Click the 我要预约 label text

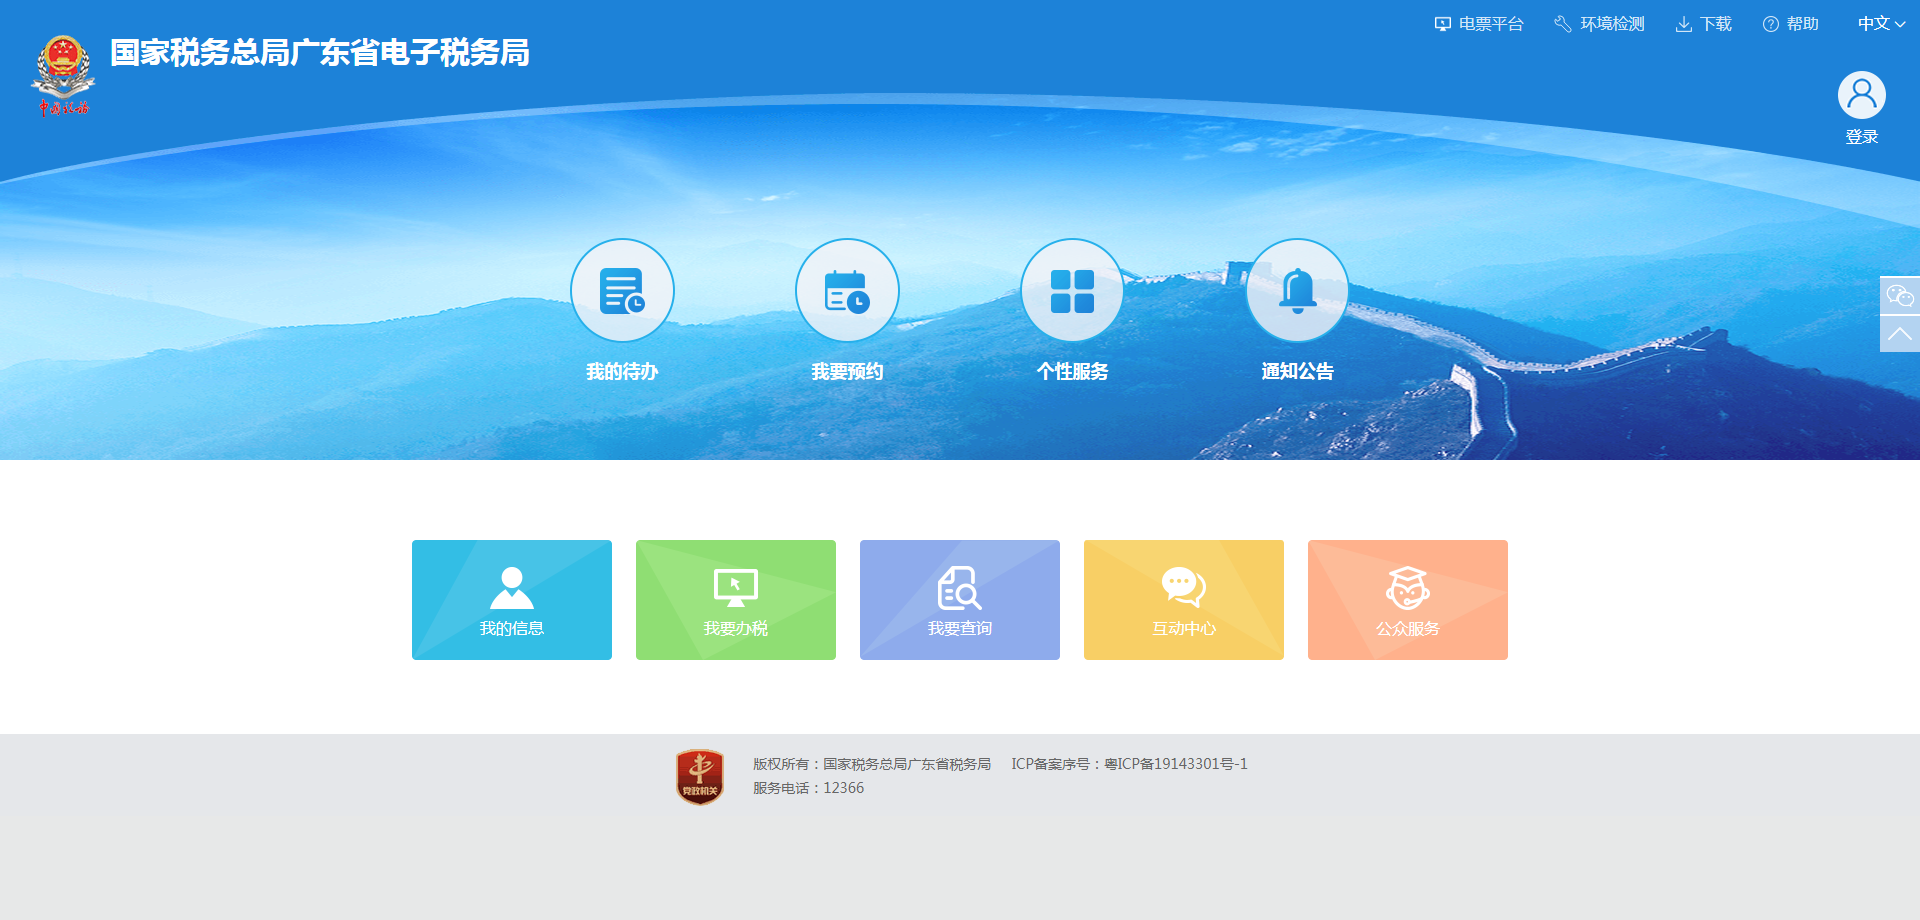point(847,372)
